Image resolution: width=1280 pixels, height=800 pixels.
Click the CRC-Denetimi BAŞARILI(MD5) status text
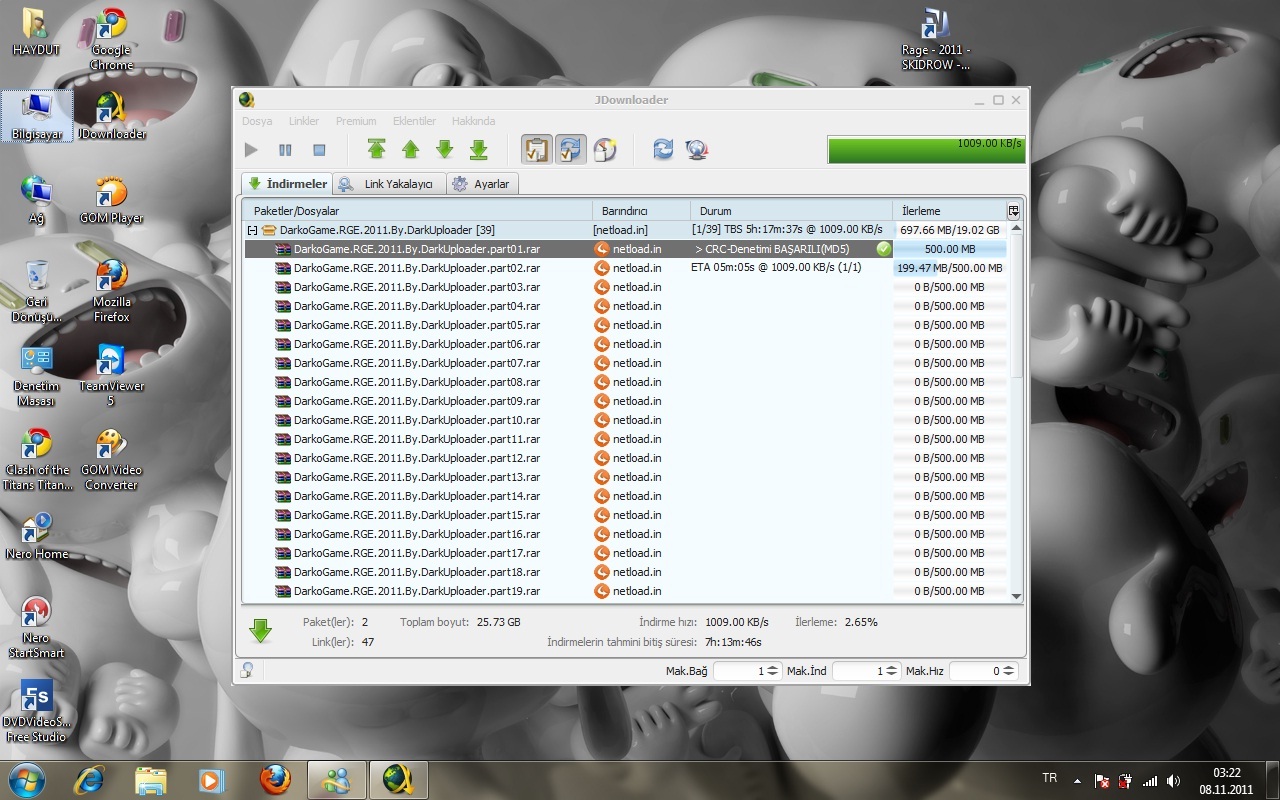(773, 249)
